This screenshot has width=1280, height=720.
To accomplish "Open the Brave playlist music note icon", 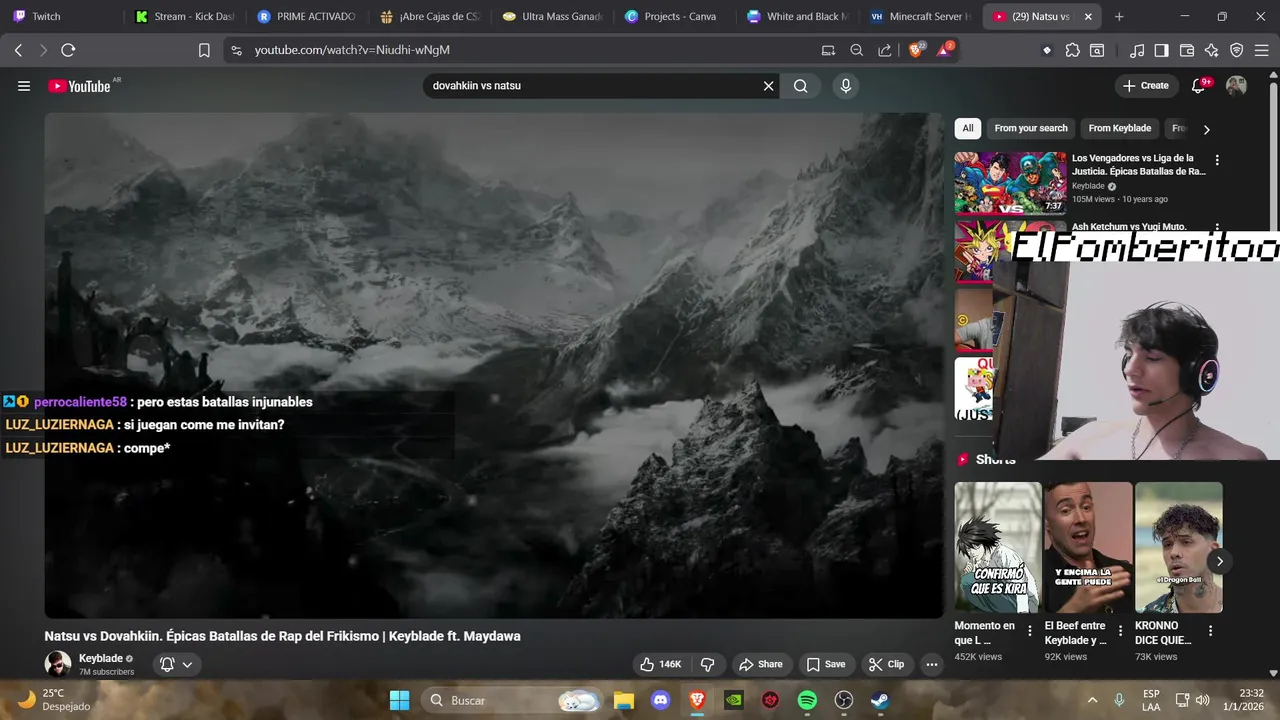I will (1137, 50).
